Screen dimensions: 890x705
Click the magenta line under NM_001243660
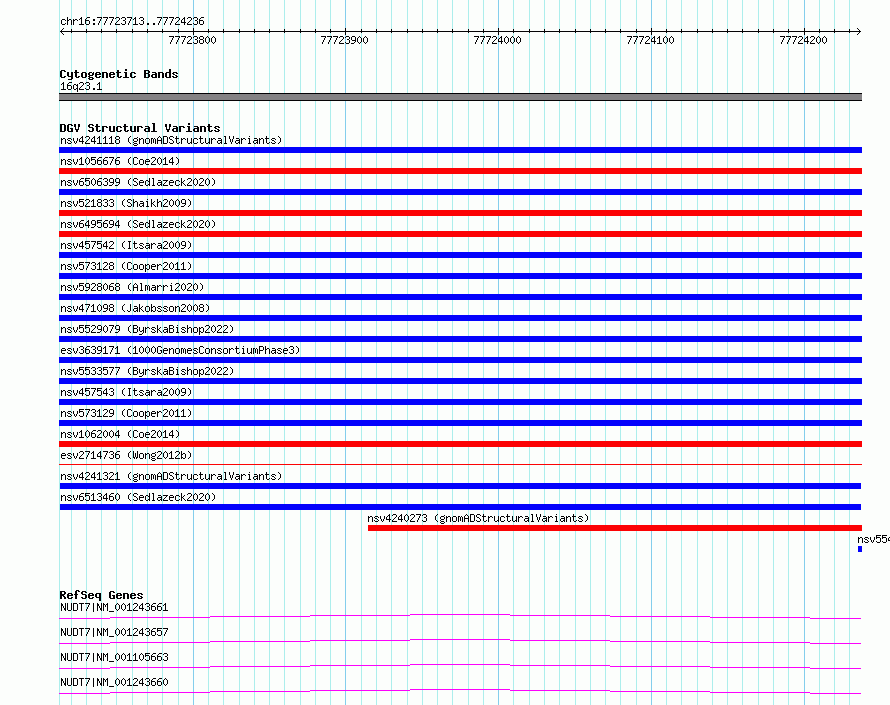(x=460, y=691)
